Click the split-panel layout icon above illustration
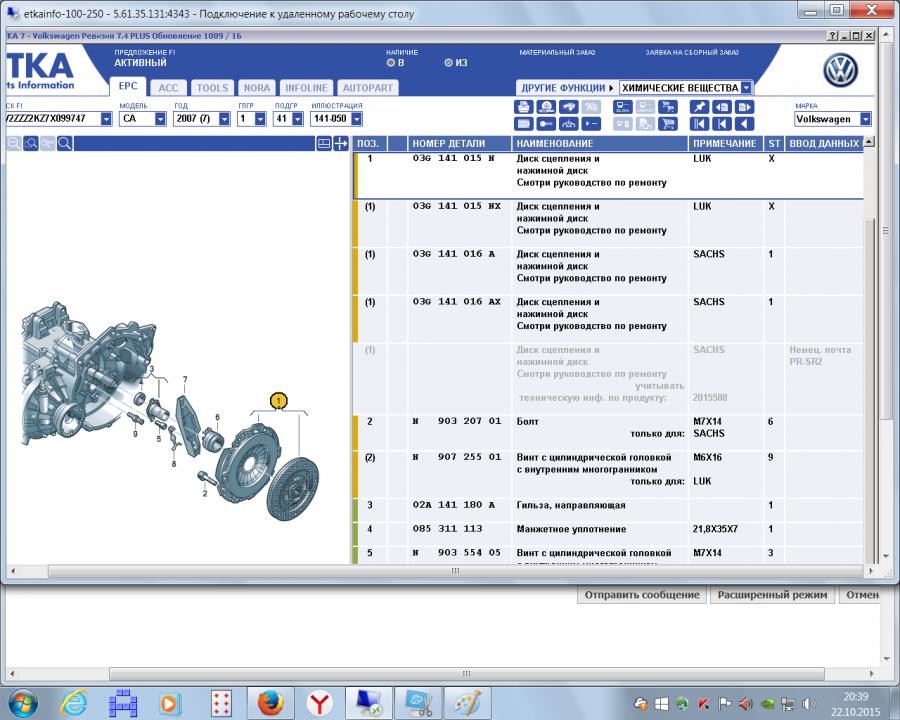This screenshot has height=720, width=900. pos(324,144)
